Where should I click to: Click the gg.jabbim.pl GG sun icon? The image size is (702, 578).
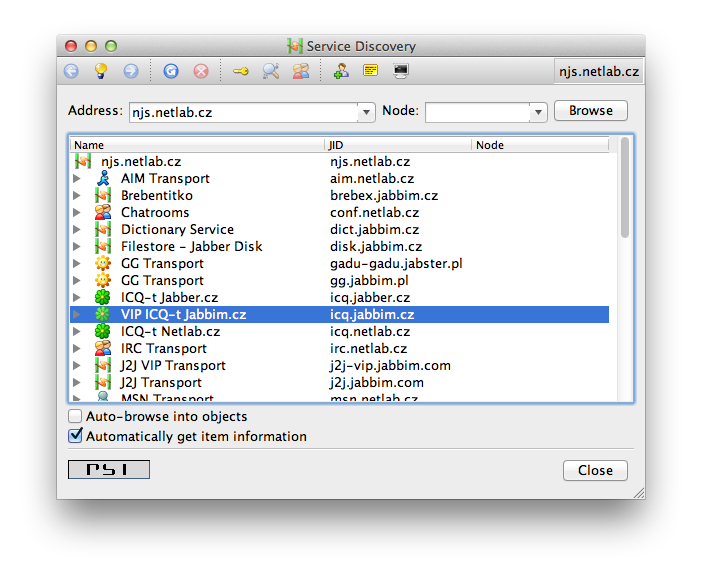(x=103, y=280)
